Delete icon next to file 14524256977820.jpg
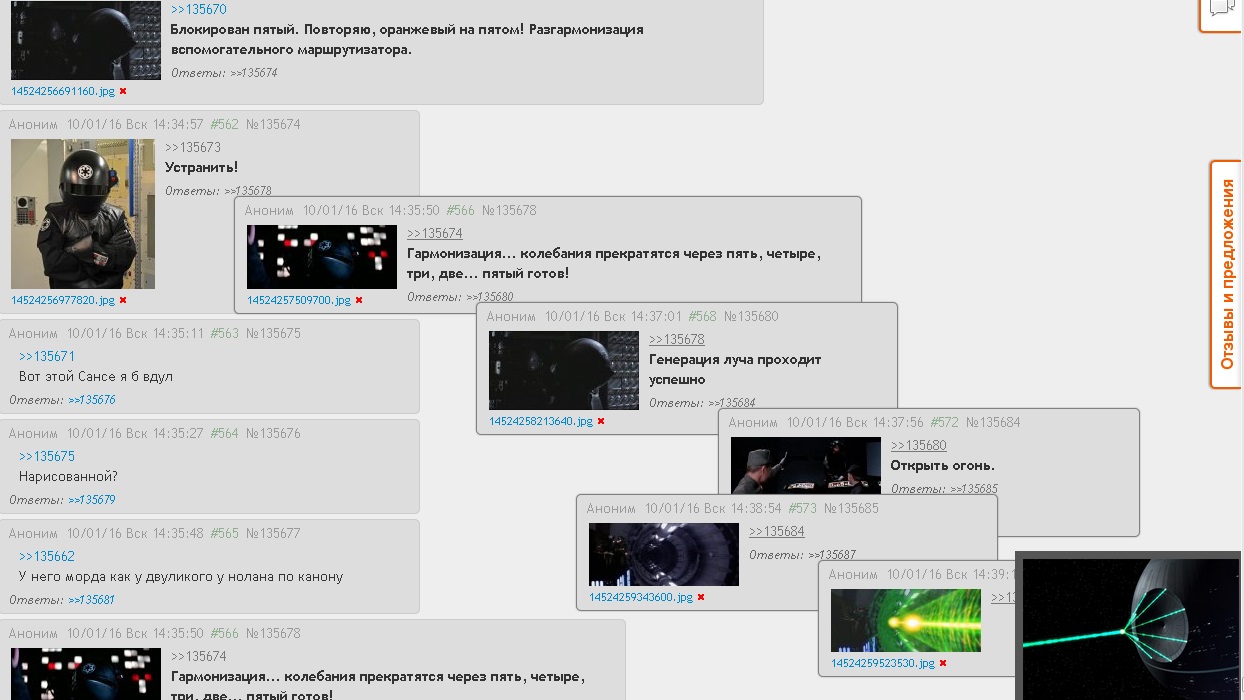1244x700 pixels. point(123,300)
